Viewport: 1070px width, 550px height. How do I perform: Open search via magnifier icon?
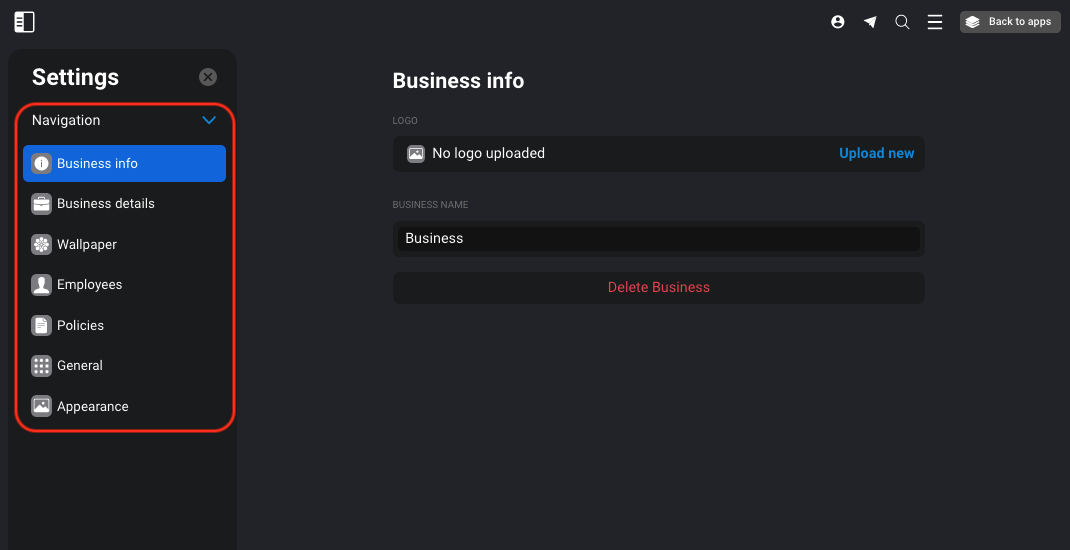click(x=902, y=22)
